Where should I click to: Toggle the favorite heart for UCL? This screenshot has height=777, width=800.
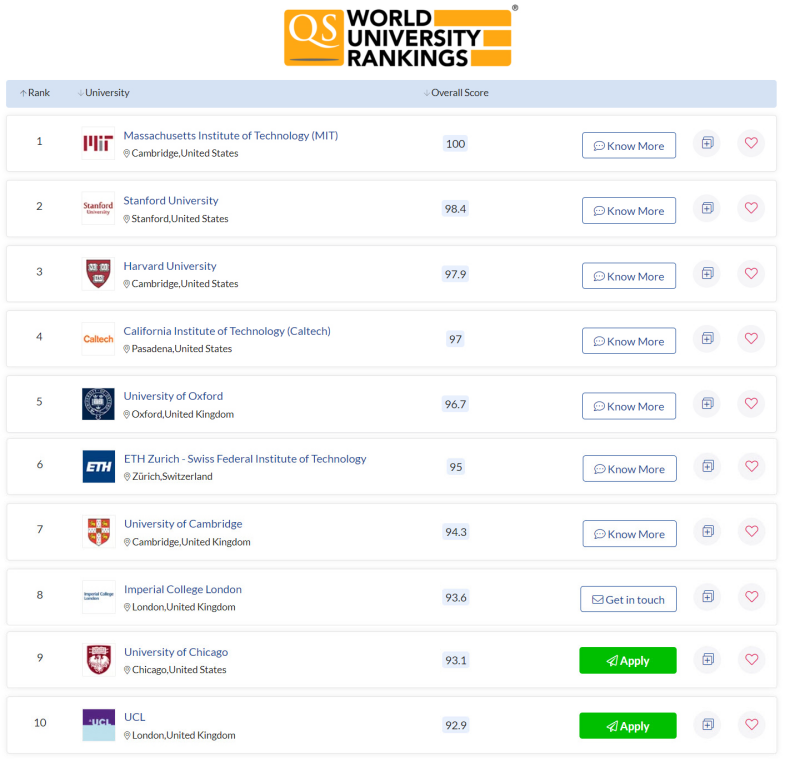pos(751,725)
